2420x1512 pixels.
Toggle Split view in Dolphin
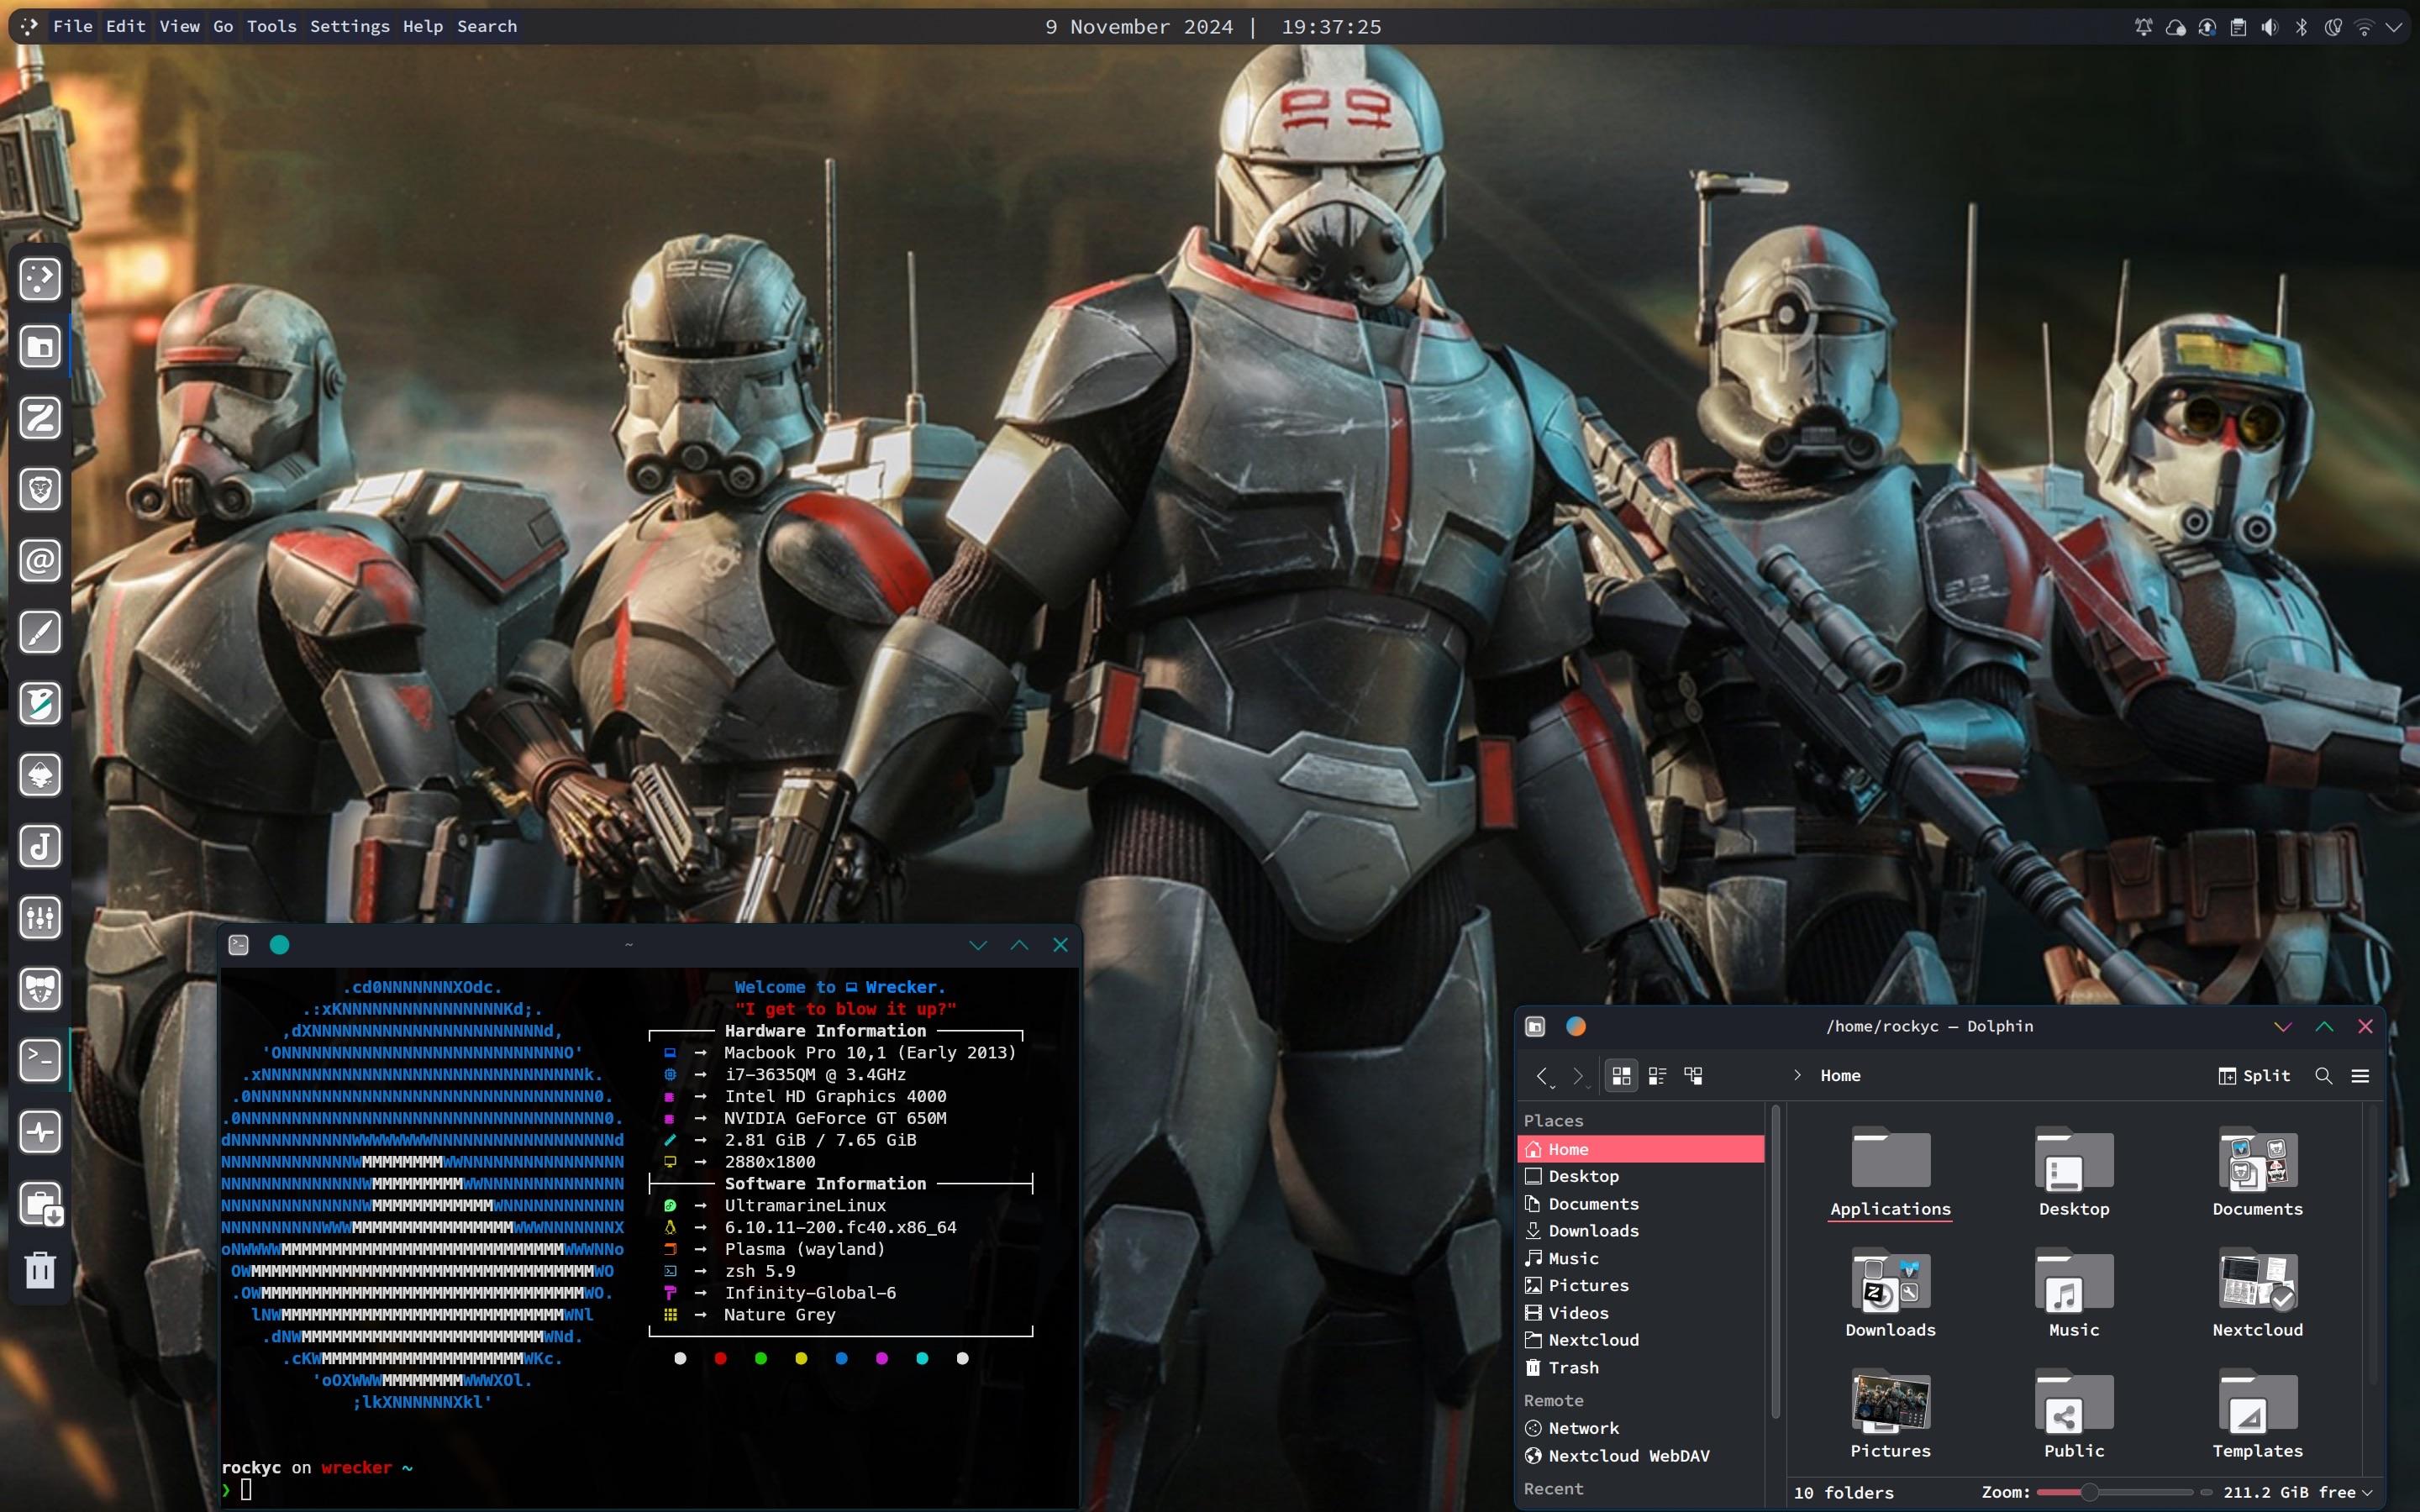tap(2254, 1075)
